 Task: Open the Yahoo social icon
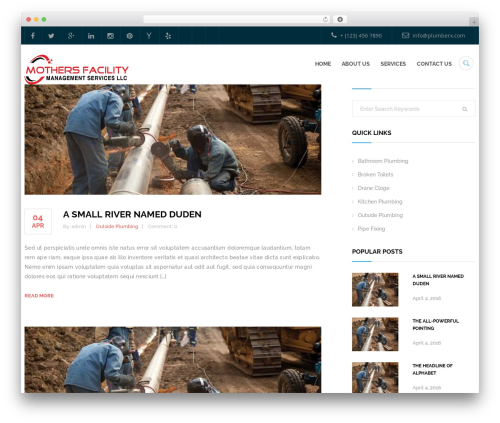149,36
